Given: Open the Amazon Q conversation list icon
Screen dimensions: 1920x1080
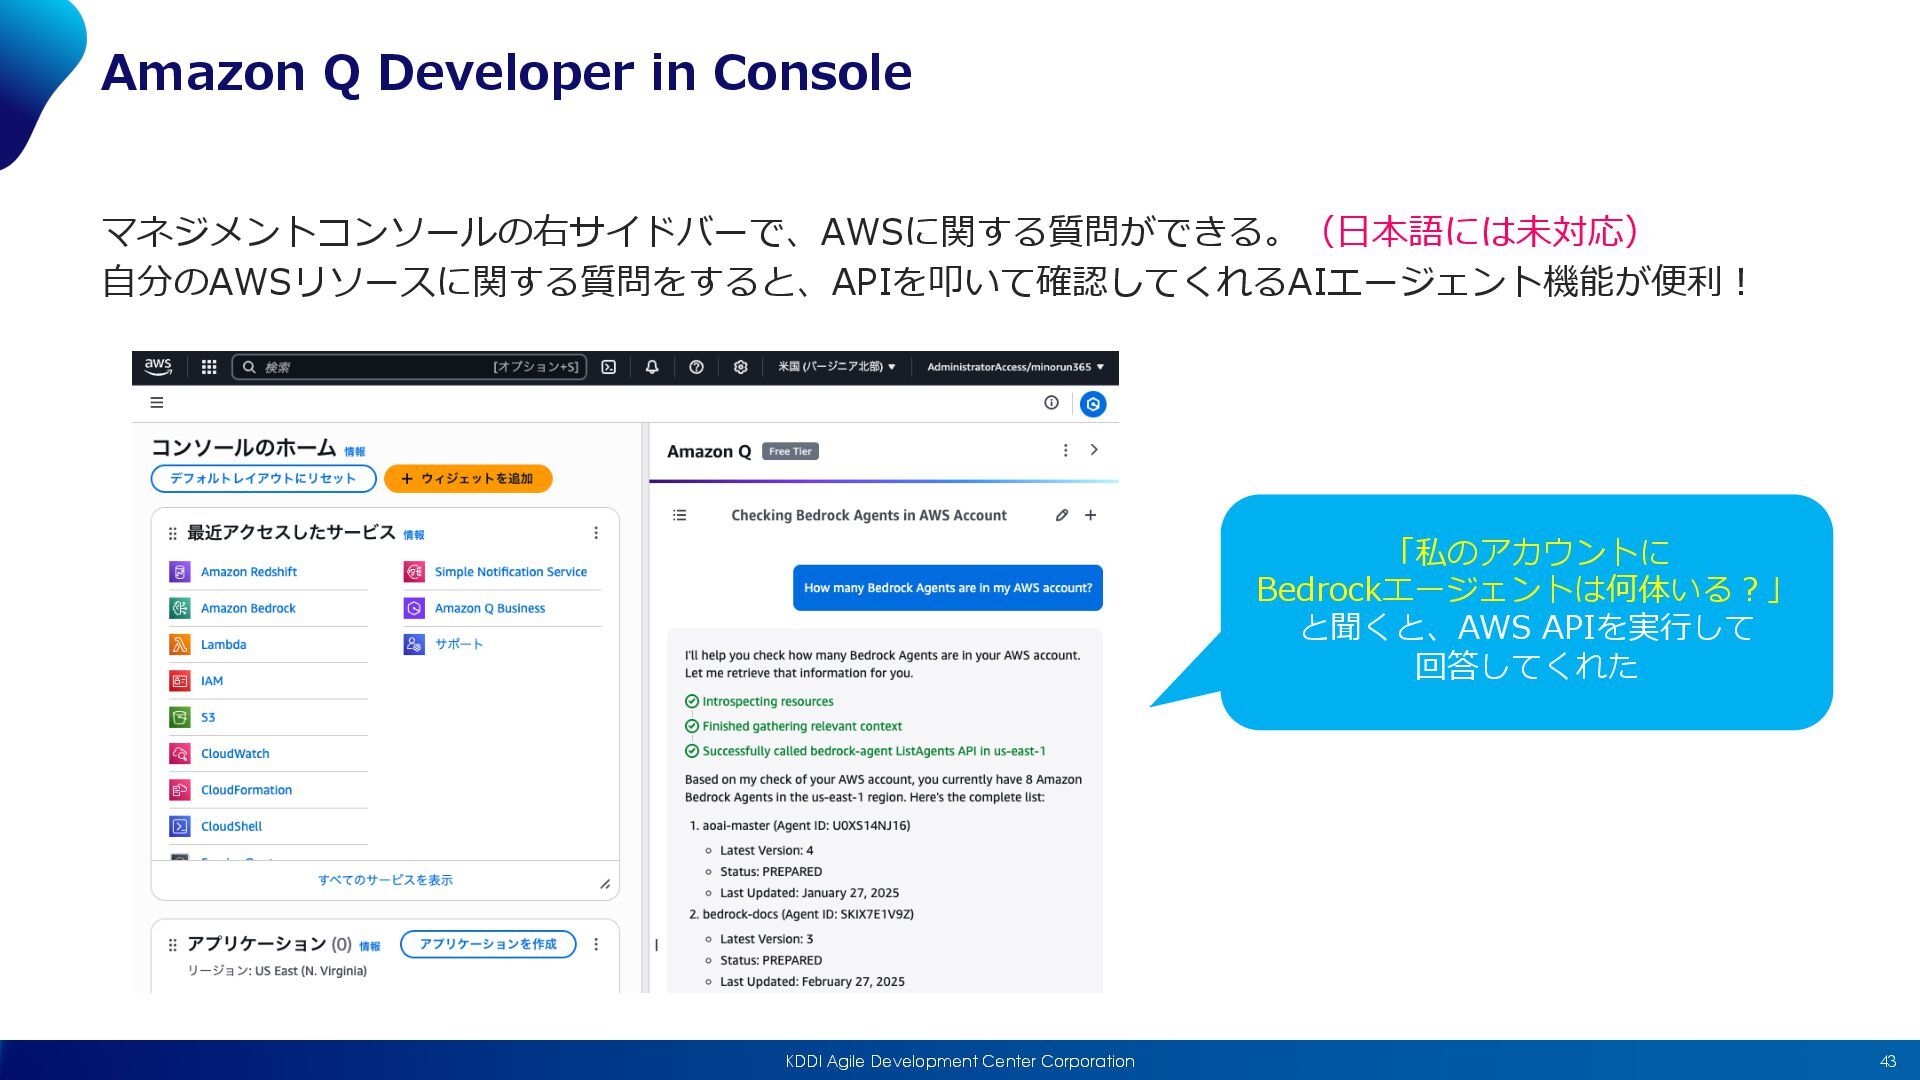Looking at the screenshot, I should (680, 515).
